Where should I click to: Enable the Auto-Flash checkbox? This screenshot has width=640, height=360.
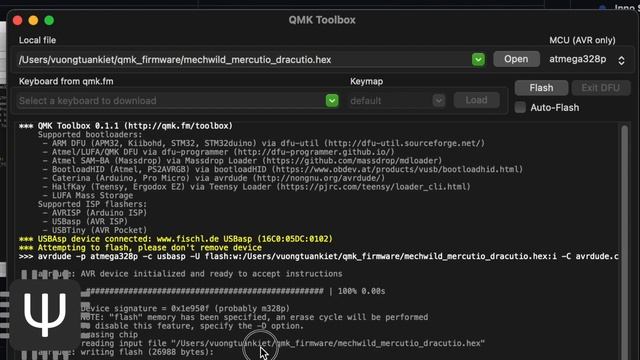click(x=520, y=107)
